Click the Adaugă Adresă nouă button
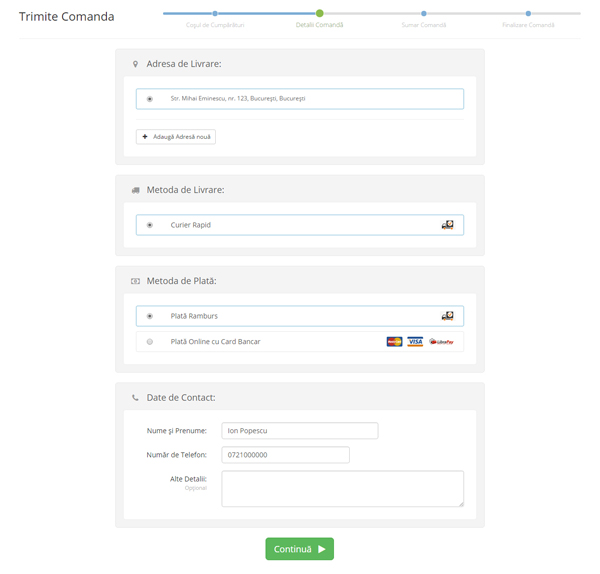This screenshot has width=600, height=574. coord(176,136)
